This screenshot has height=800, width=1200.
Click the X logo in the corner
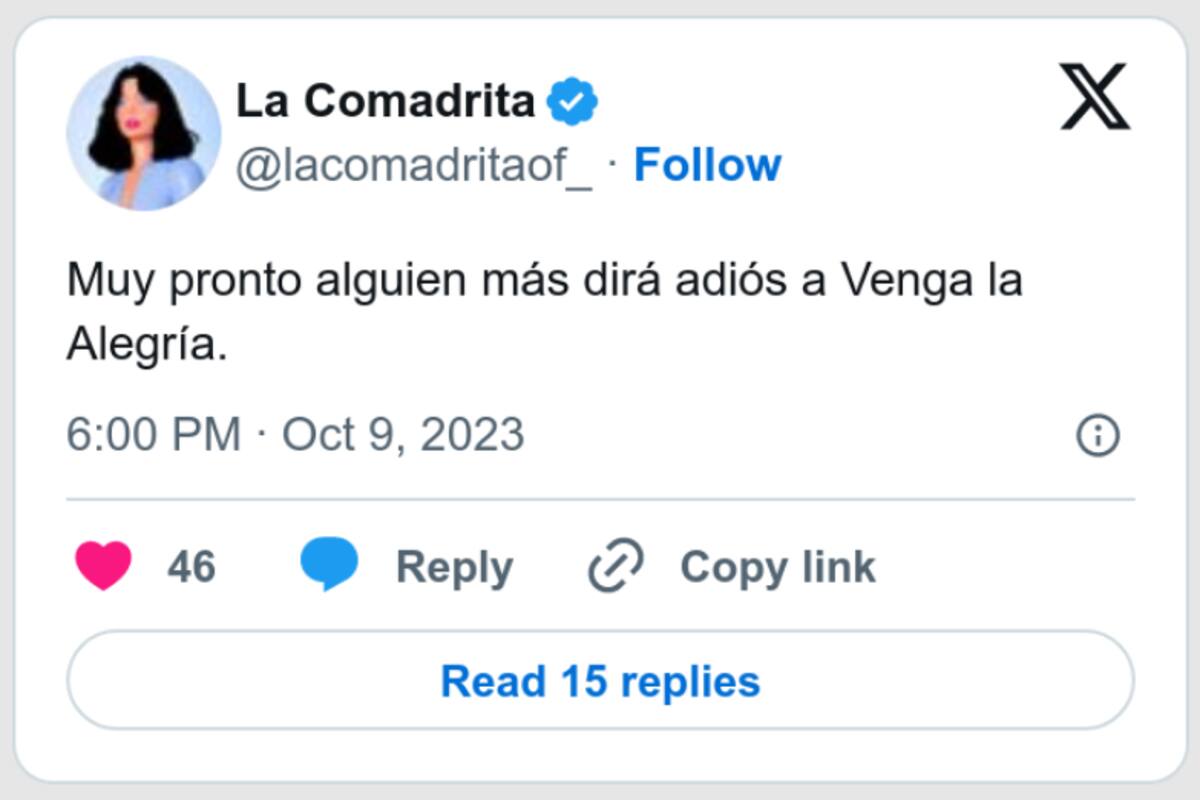tap(1095, 97)
